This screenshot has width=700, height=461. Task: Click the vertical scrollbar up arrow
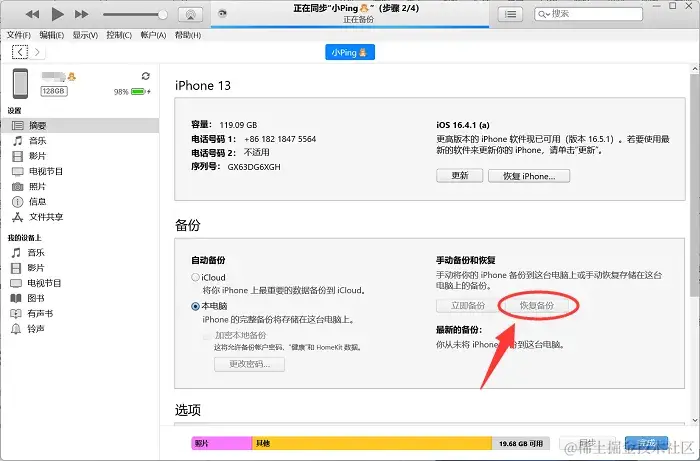click(695, 69)
